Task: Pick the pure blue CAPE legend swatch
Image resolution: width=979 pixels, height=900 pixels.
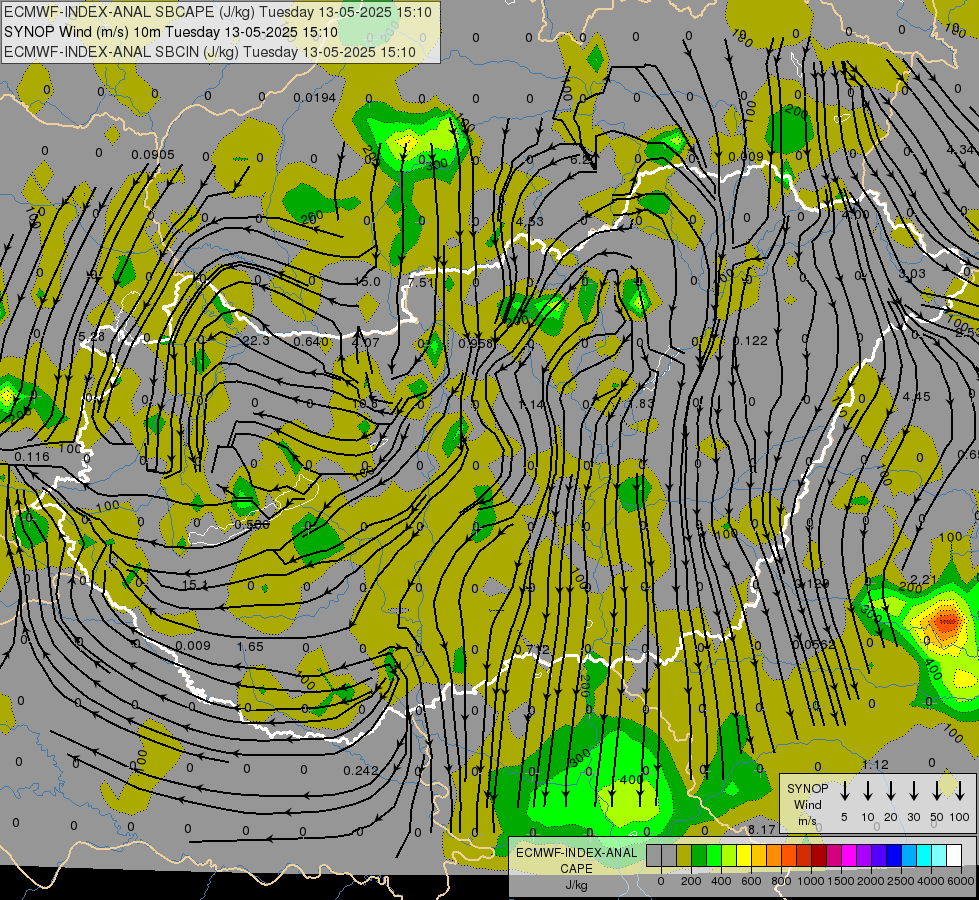Action: pos(893,855)
